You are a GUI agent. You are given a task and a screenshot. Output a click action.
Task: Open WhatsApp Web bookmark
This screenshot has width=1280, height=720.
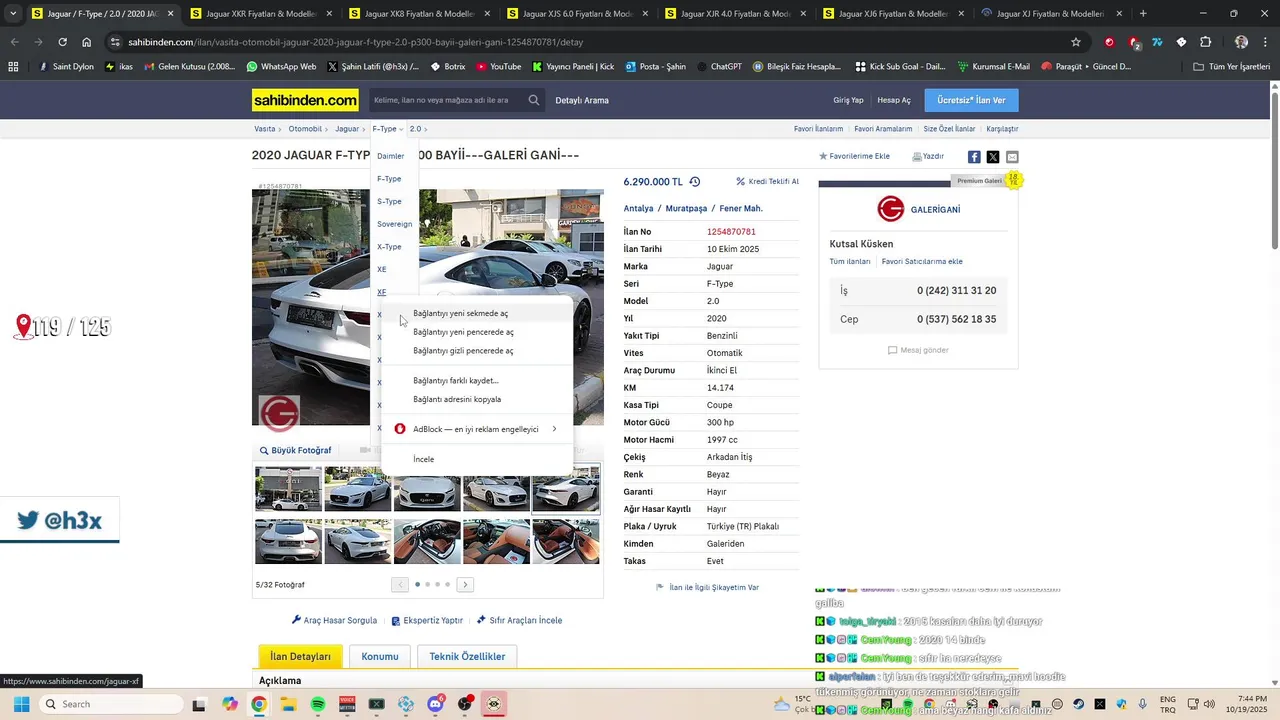(281, 66)
